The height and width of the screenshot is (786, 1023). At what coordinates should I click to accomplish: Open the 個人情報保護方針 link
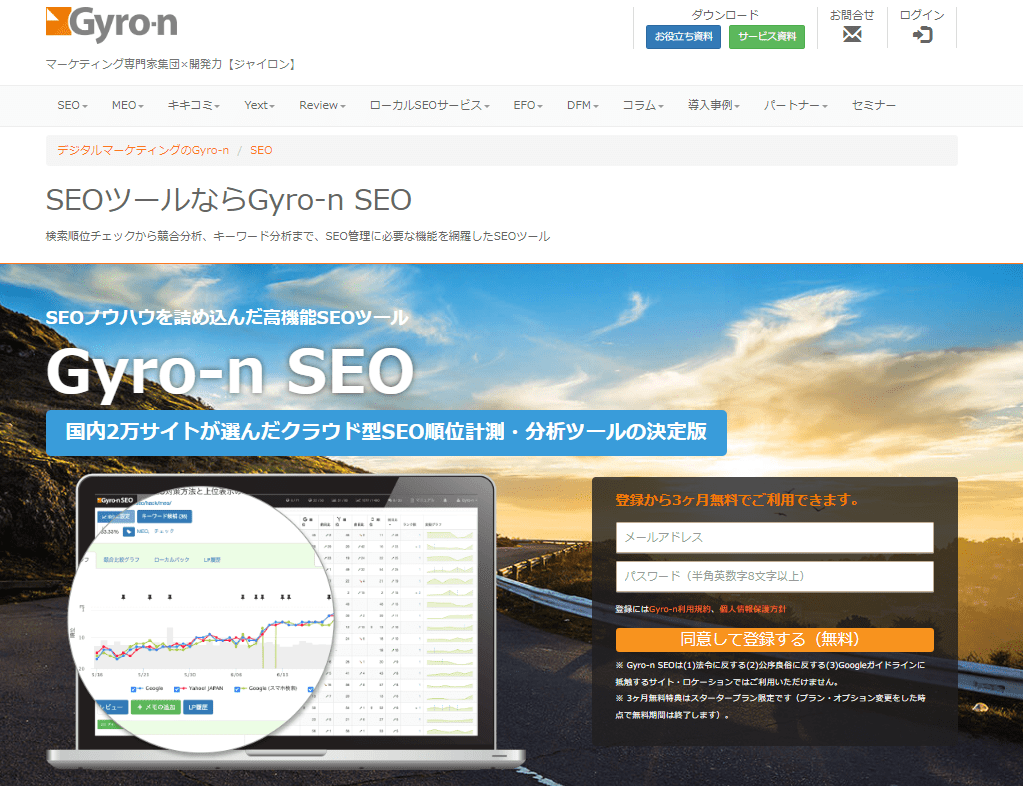(752, 609)
